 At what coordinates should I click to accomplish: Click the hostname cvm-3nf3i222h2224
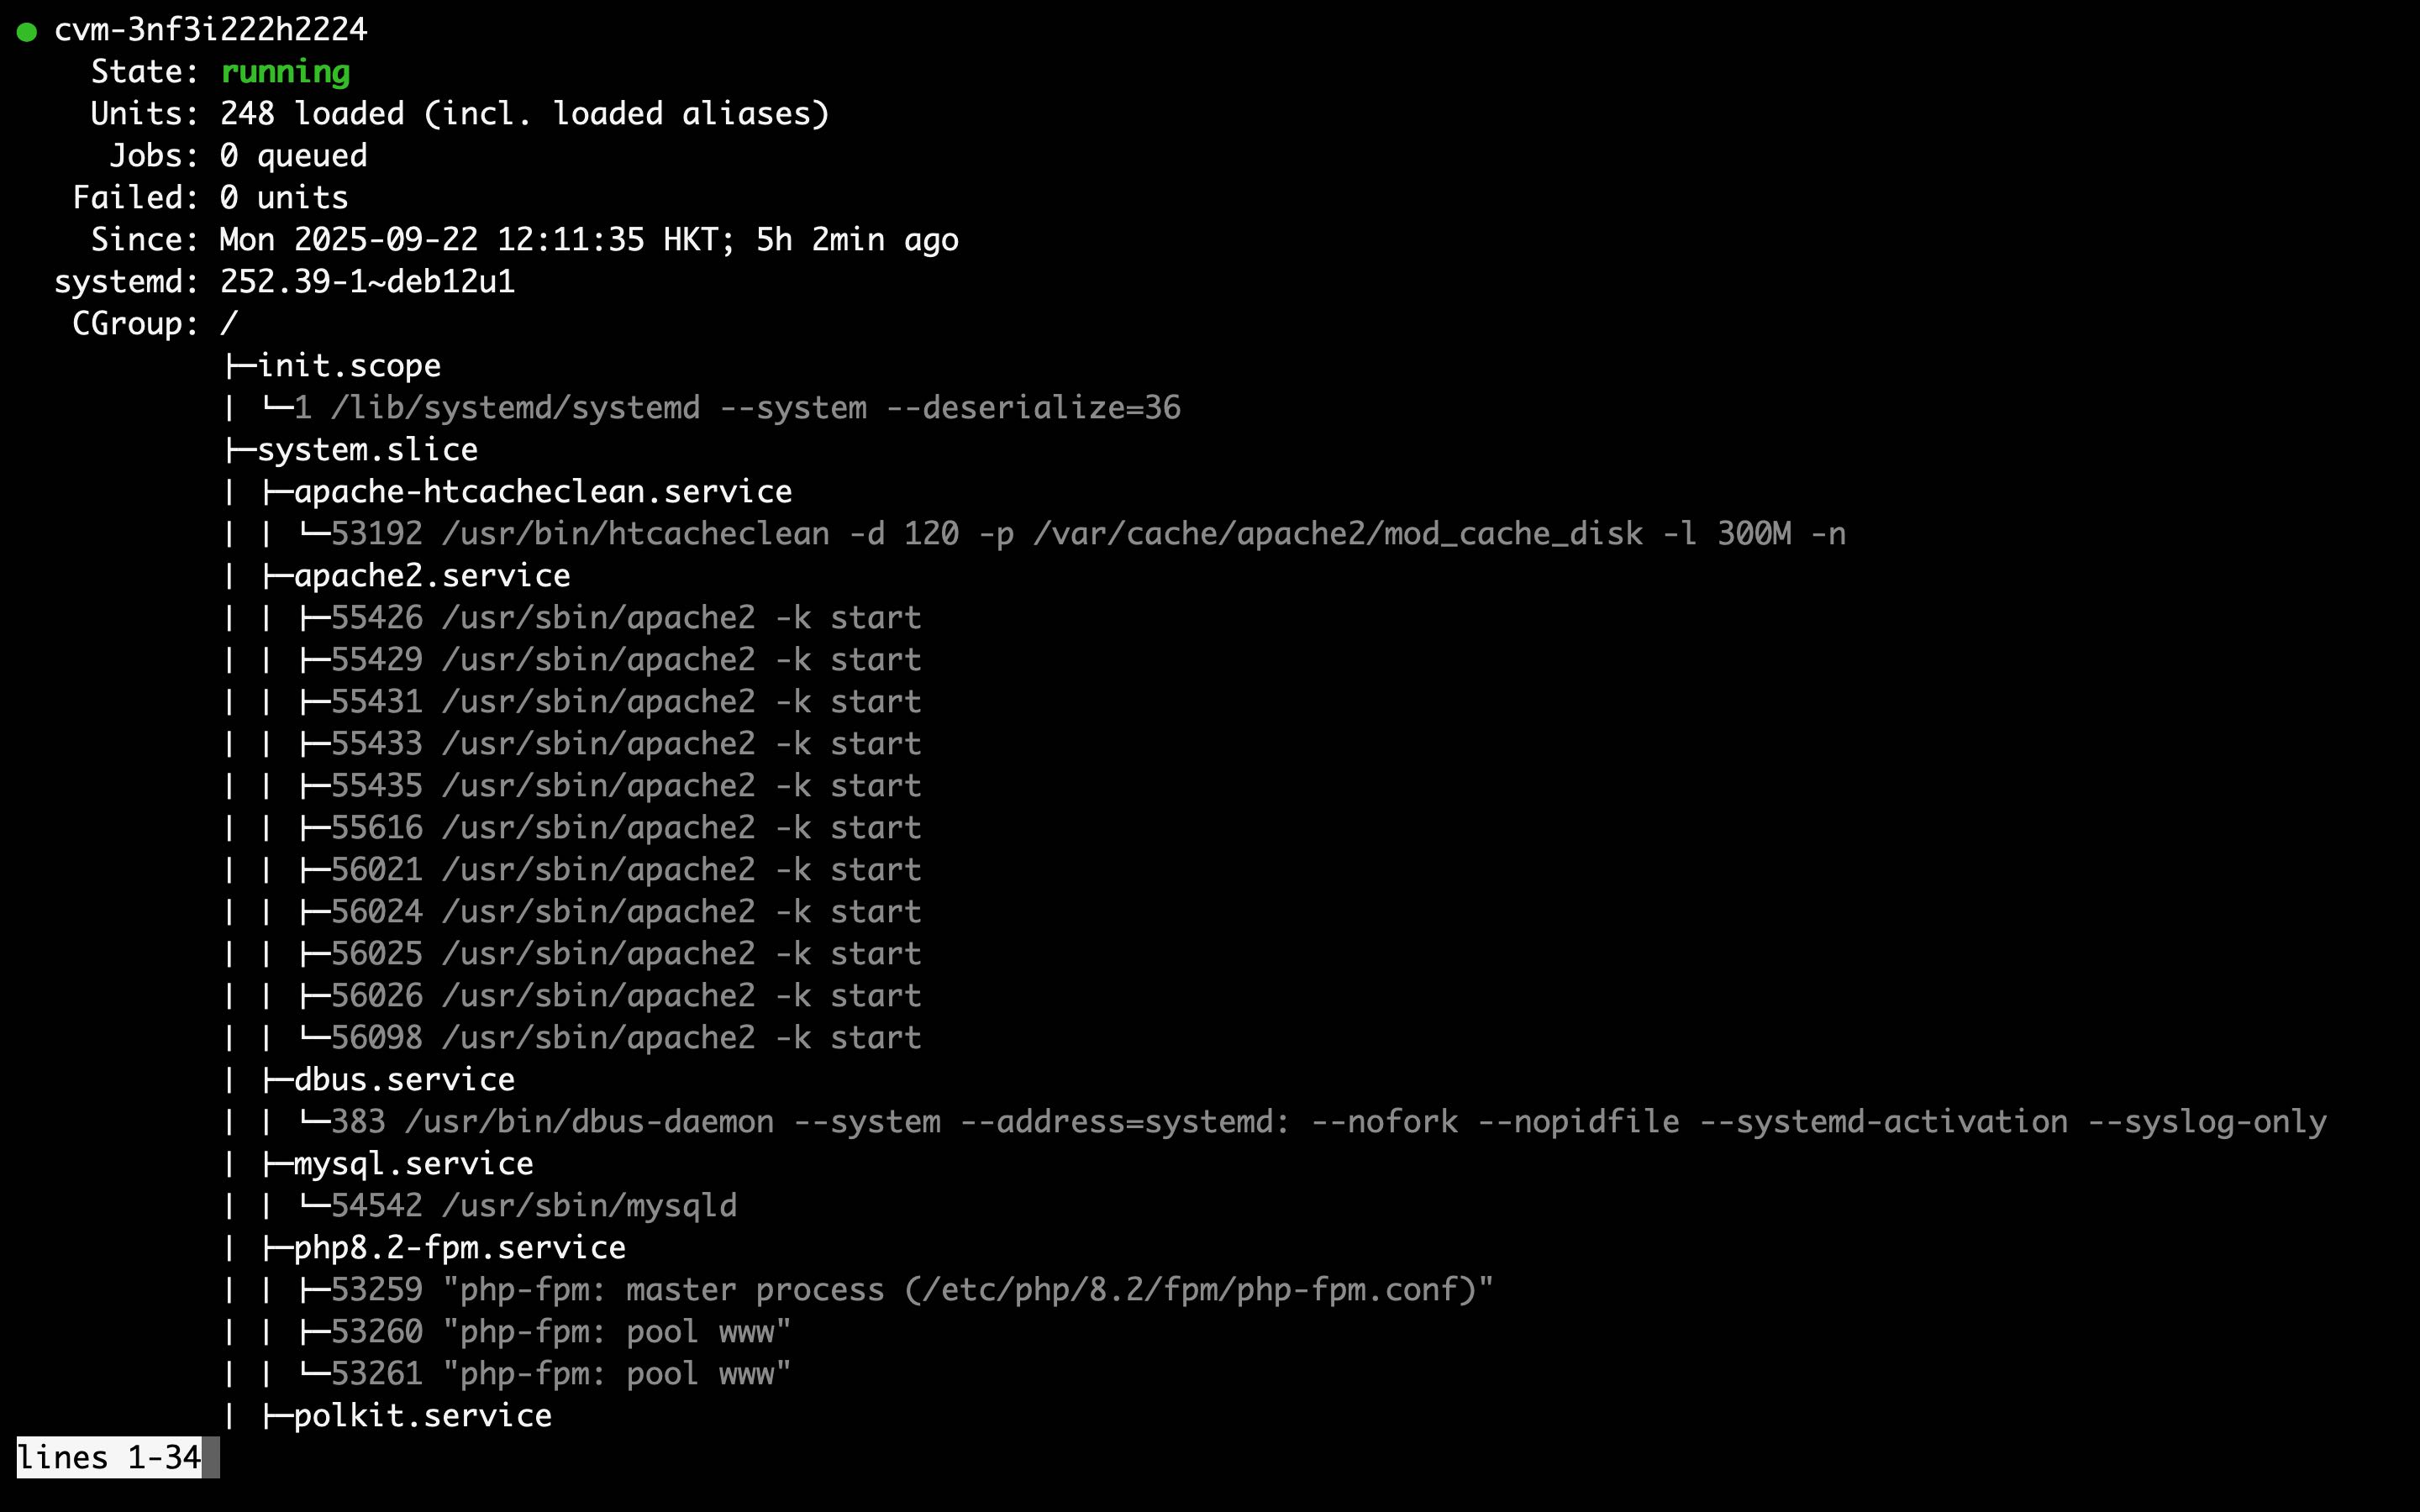click(210, 30)
